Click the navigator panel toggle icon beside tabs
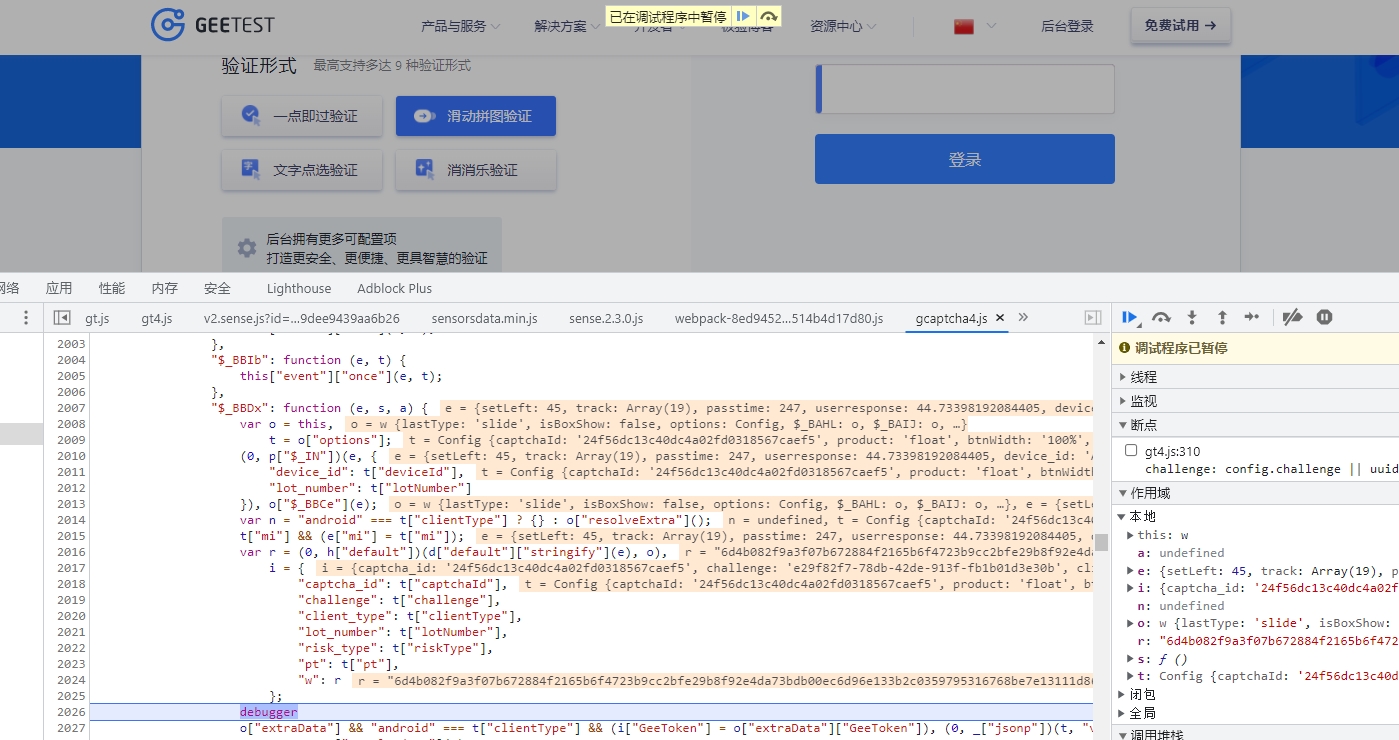 pos(64,317)
